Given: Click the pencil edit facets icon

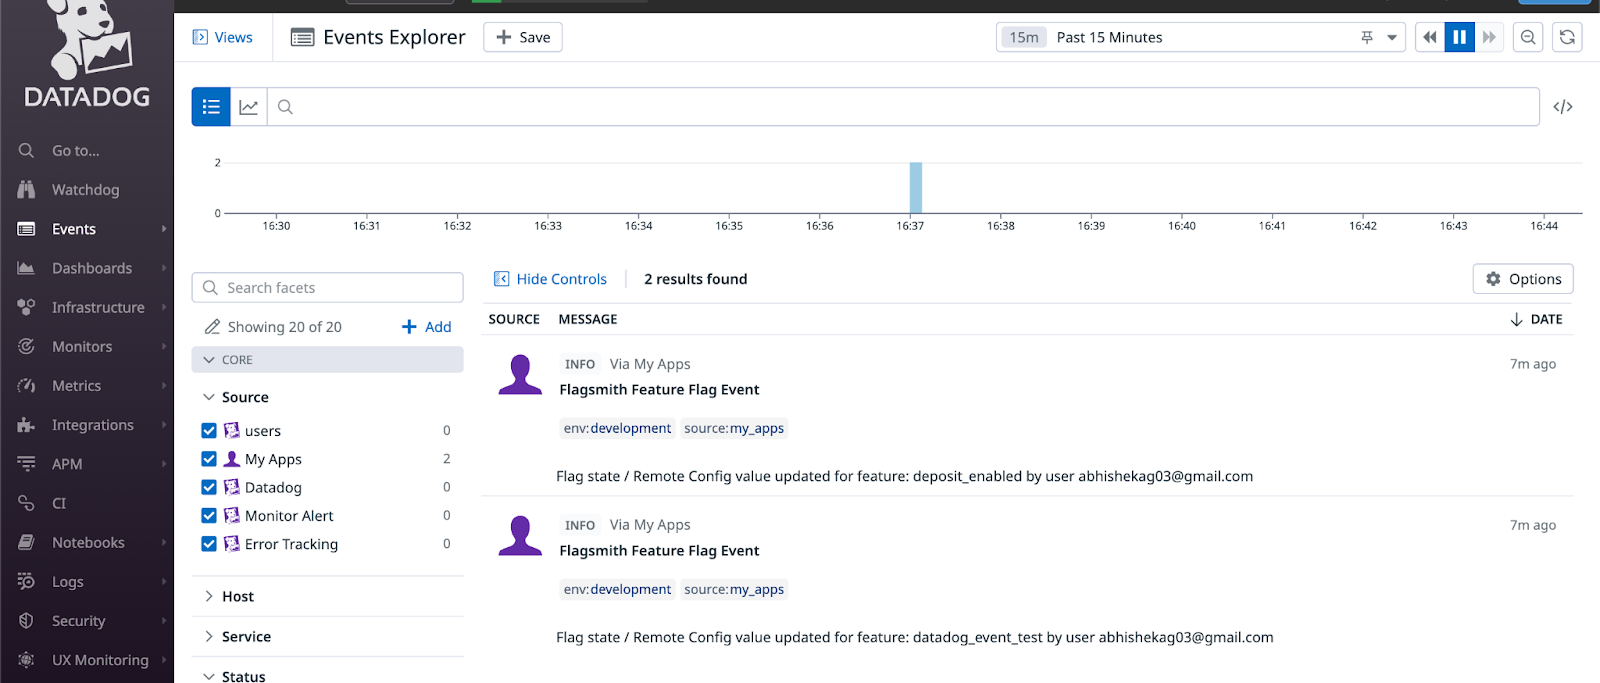Looking at the screenshot, I should pos(212,327).
